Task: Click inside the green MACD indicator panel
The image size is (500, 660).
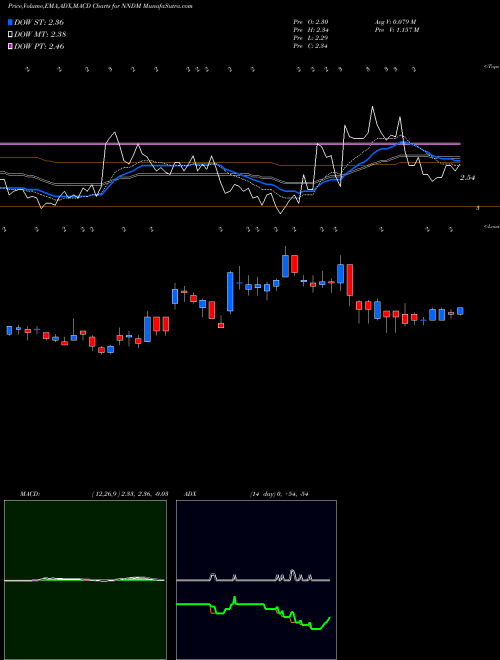Action: tap(85, 580)
